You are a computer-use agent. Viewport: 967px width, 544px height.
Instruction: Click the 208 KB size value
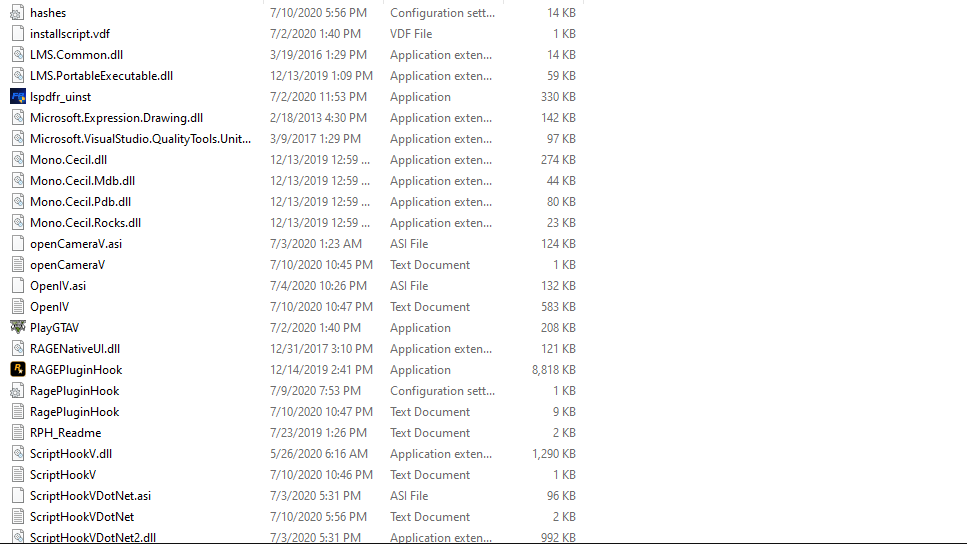[x=558, y=328]
